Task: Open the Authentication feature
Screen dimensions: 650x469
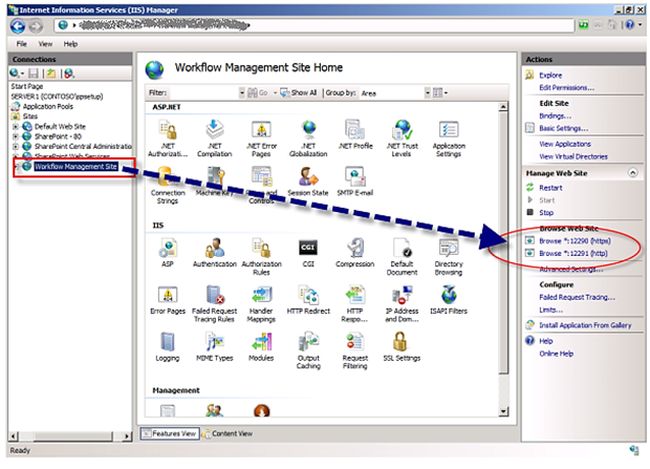Action: 215,253
